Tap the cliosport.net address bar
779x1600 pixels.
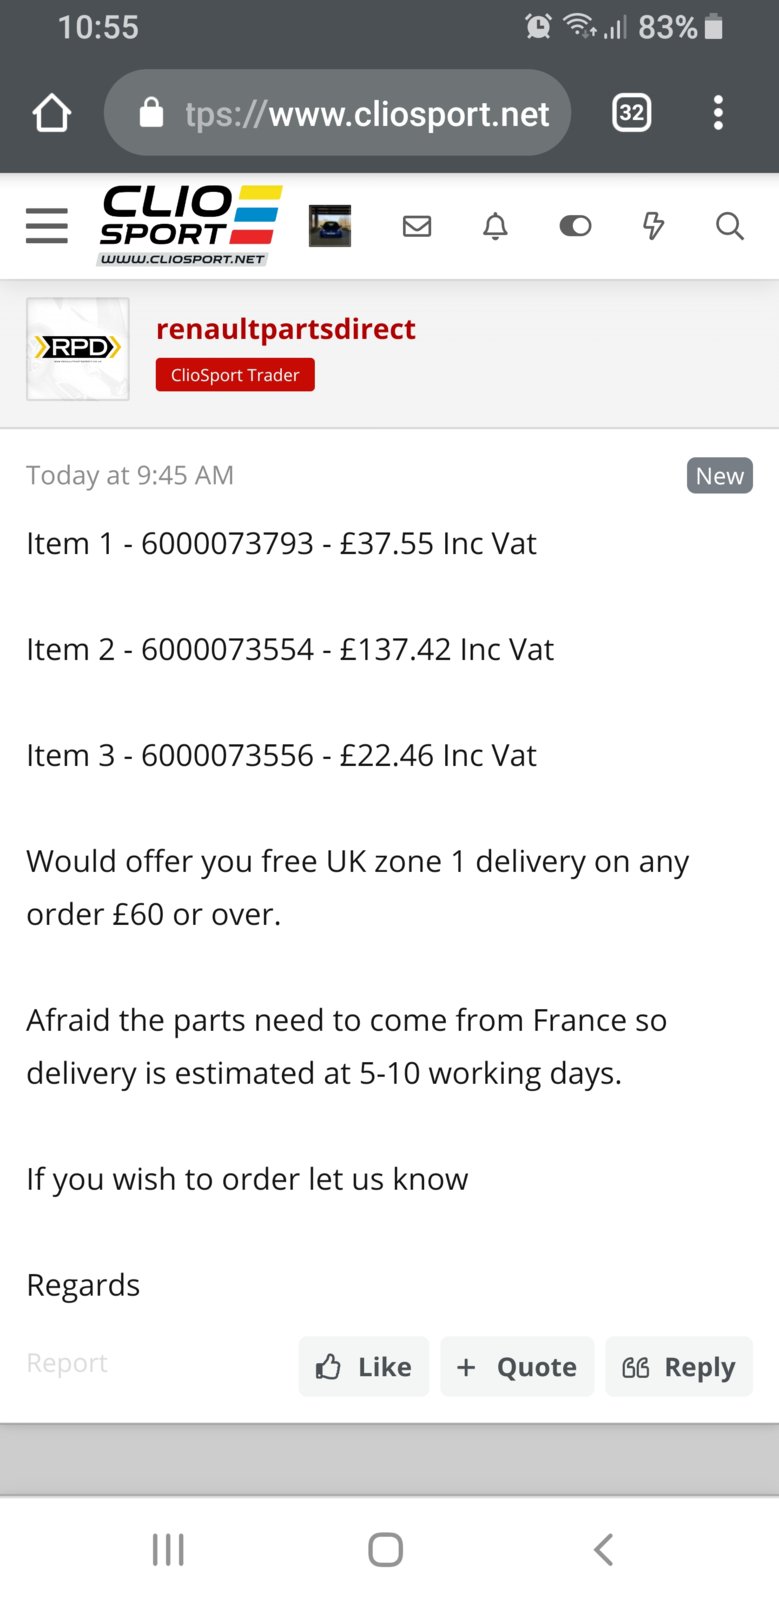pos(338,113)
